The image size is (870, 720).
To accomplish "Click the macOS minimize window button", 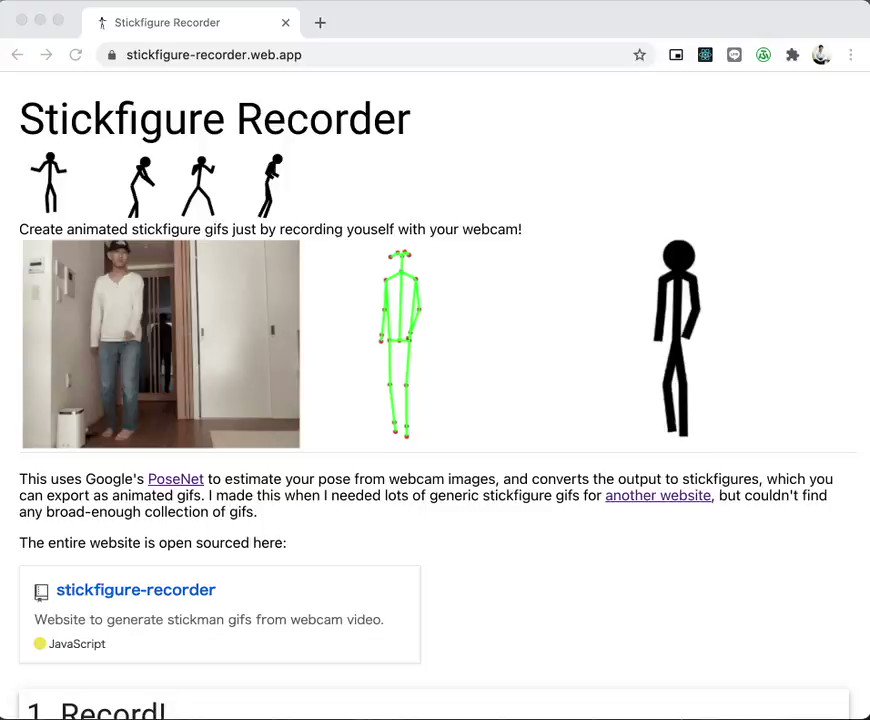I will (40, 20).
